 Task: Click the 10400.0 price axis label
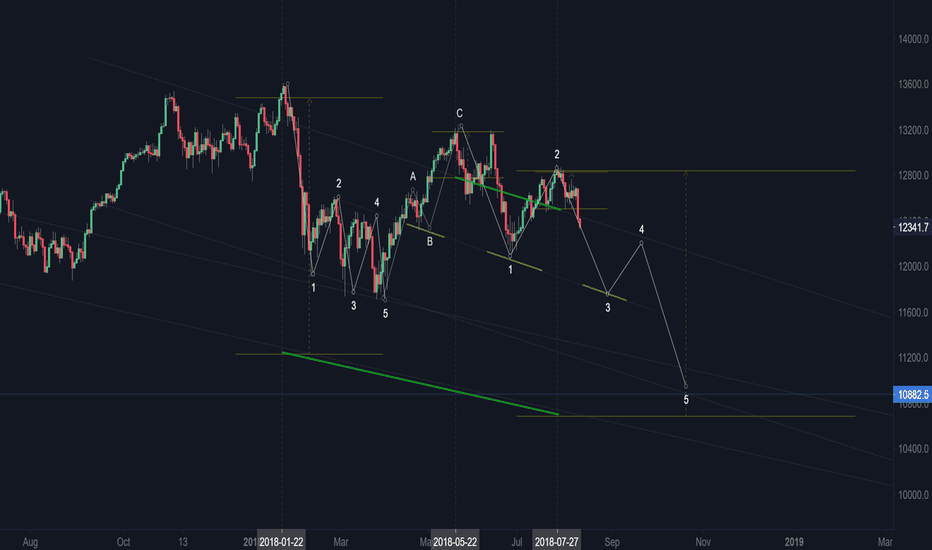[913, 449]
